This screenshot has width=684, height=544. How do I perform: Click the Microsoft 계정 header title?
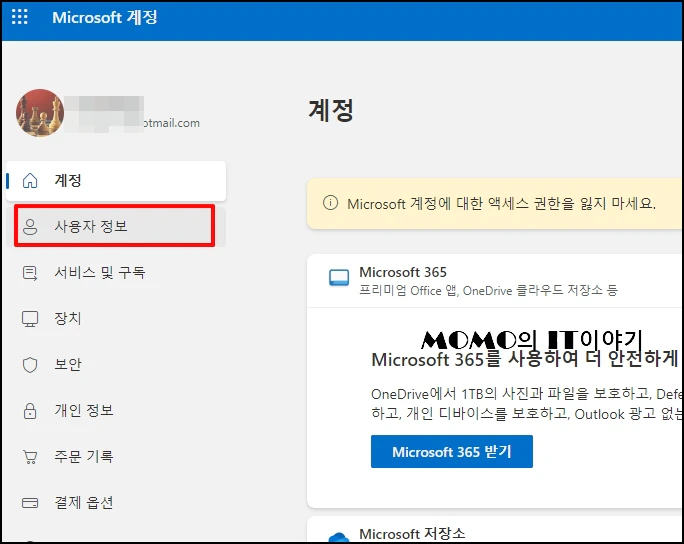coord(105,17)
